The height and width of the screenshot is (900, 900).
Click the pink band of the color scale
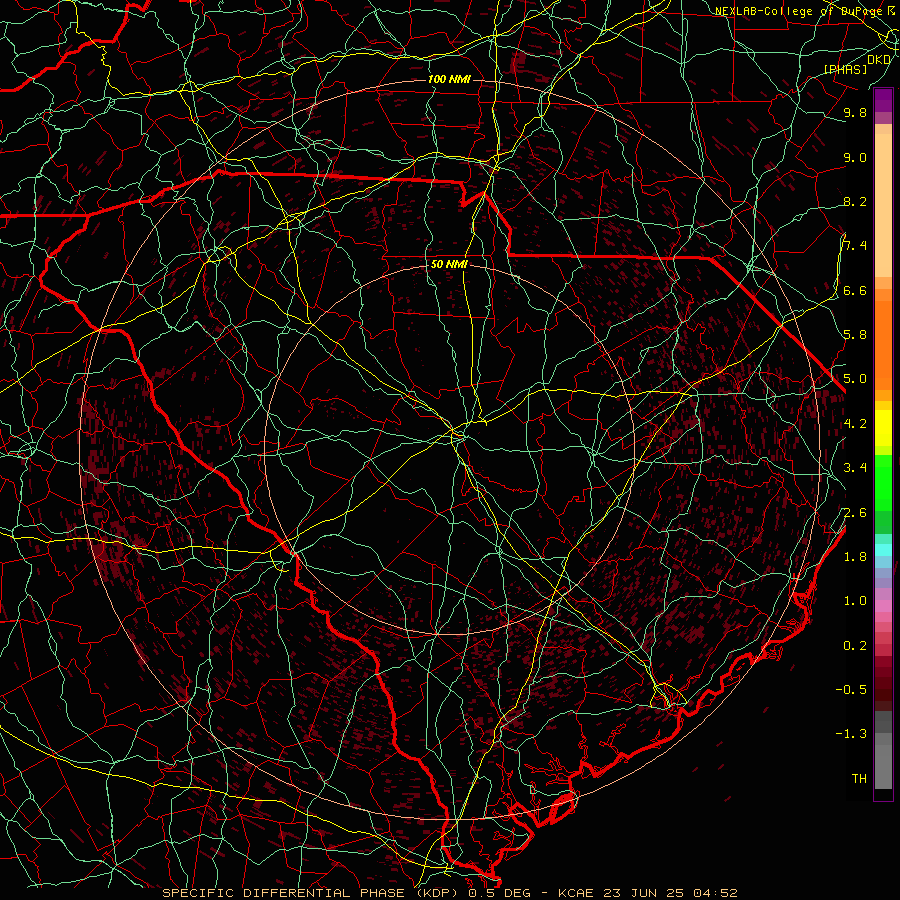883,606
